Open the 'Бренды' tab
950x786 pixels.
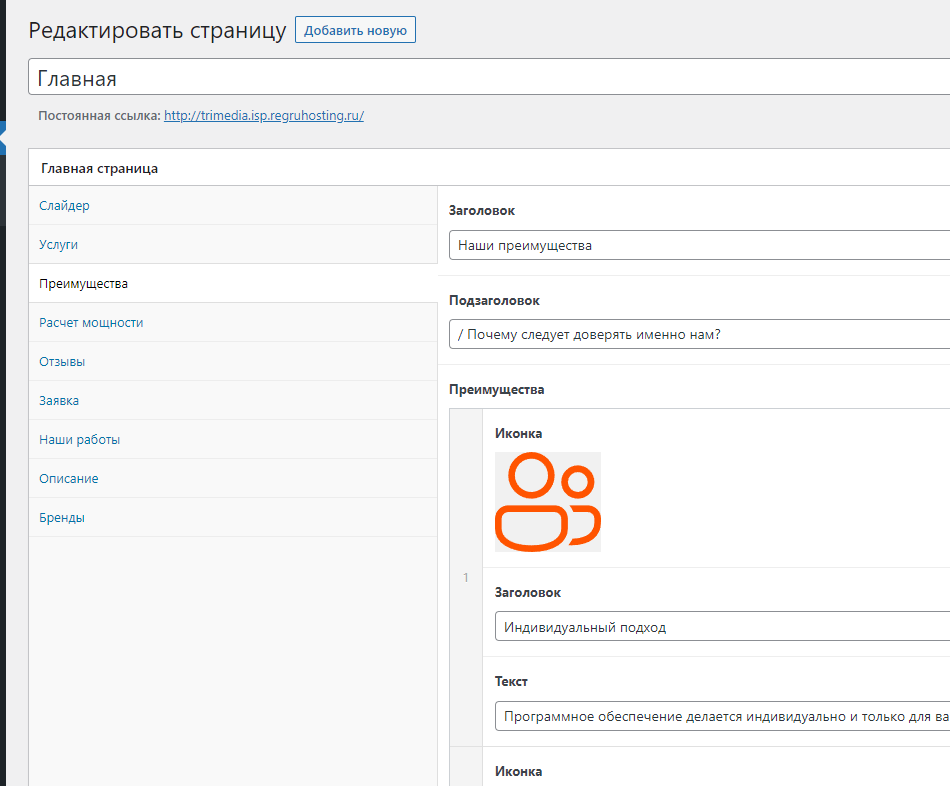233,518
